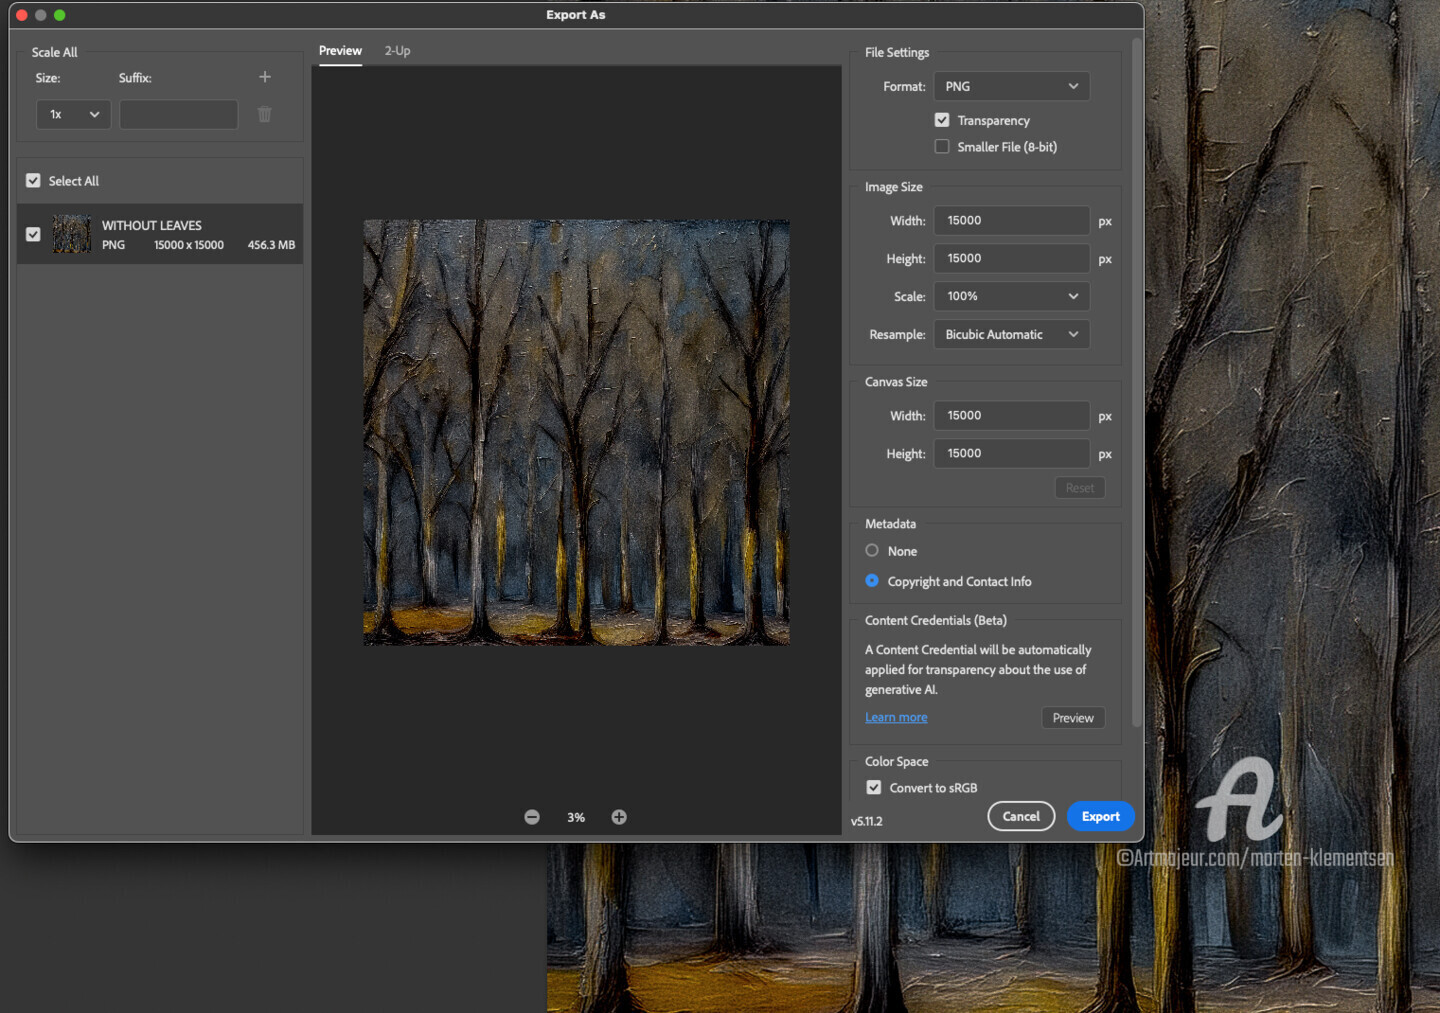Select the Preview tab
Screen dimensions: 1440x1013
pos(340,51)
